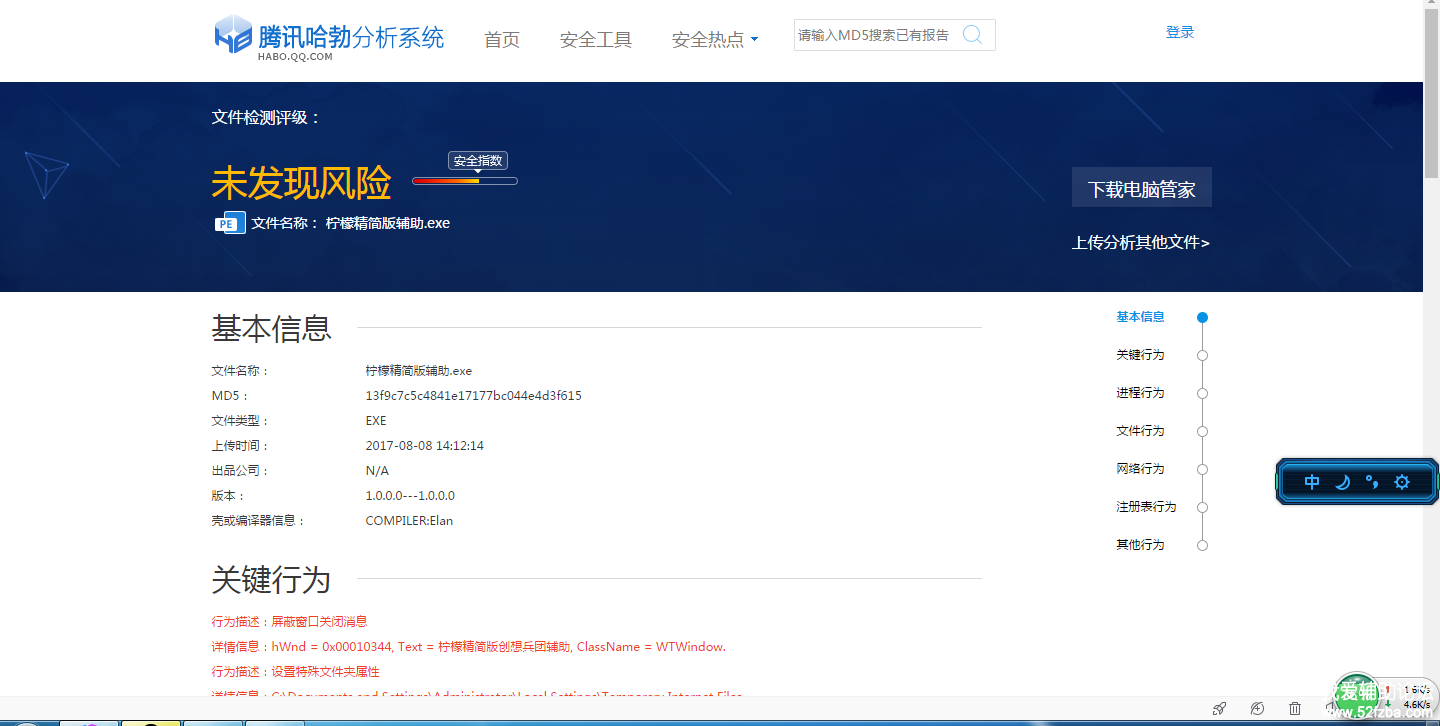Click the 关键行为 section heading

click(x=271, y=580)
